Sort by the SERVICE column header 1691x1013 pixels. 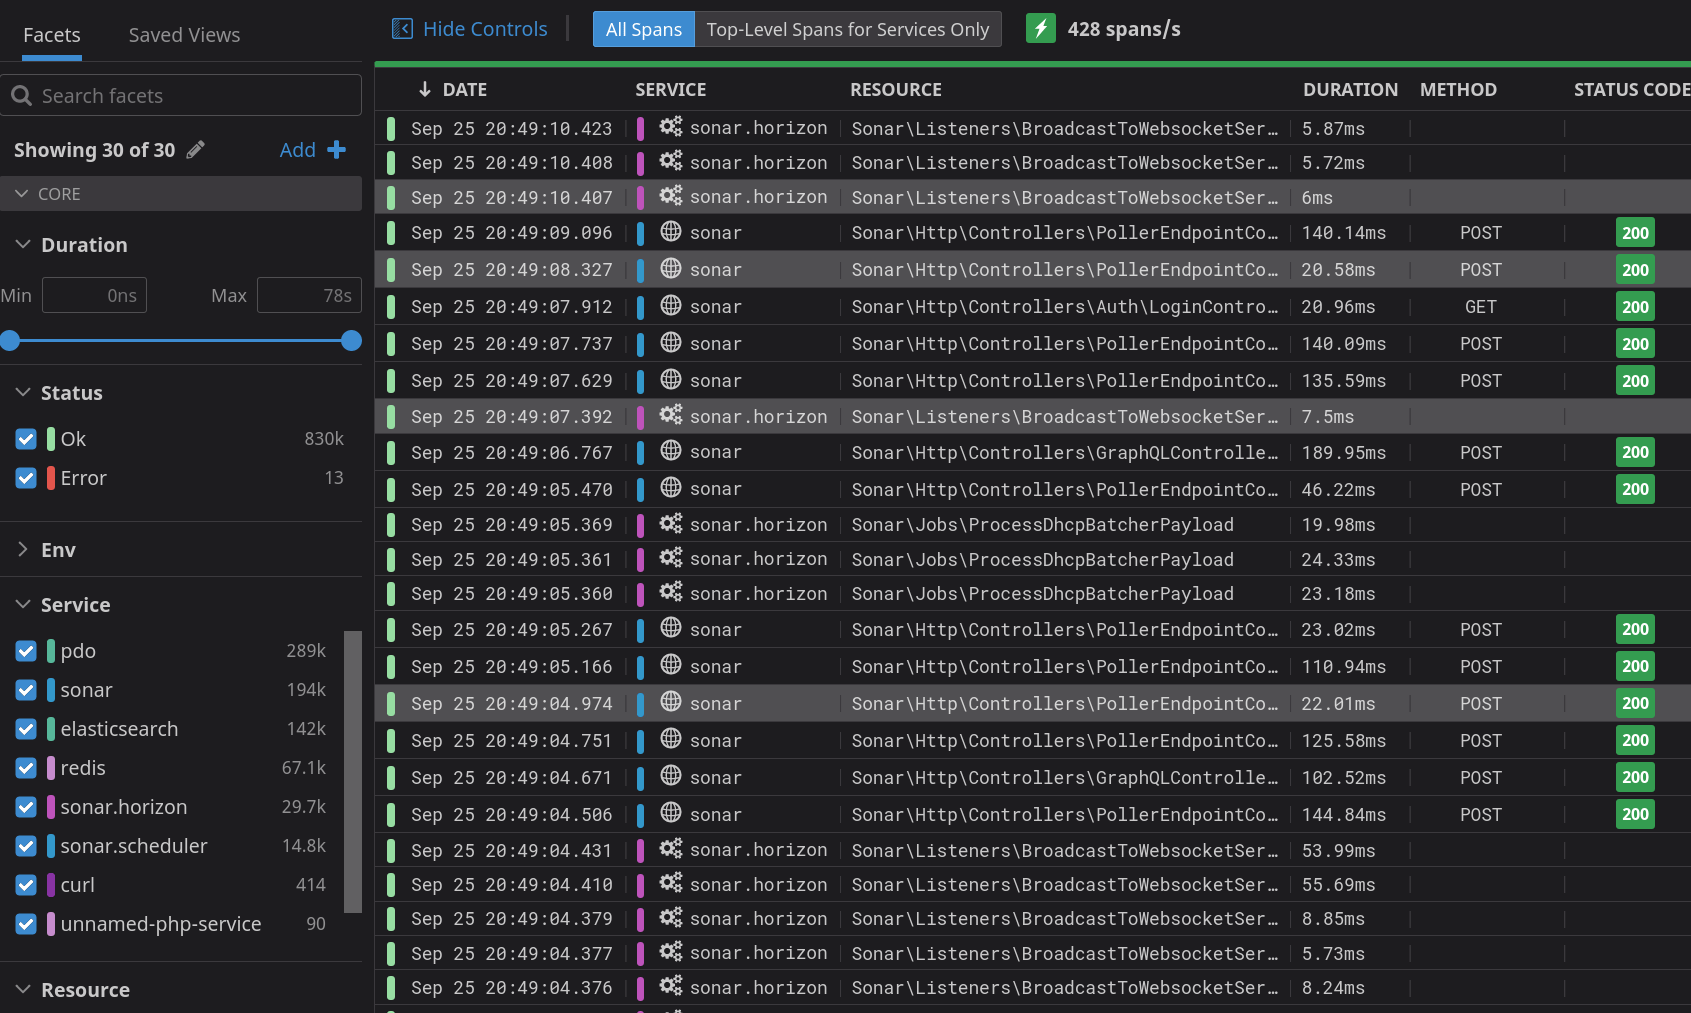(x=671, y=89)
